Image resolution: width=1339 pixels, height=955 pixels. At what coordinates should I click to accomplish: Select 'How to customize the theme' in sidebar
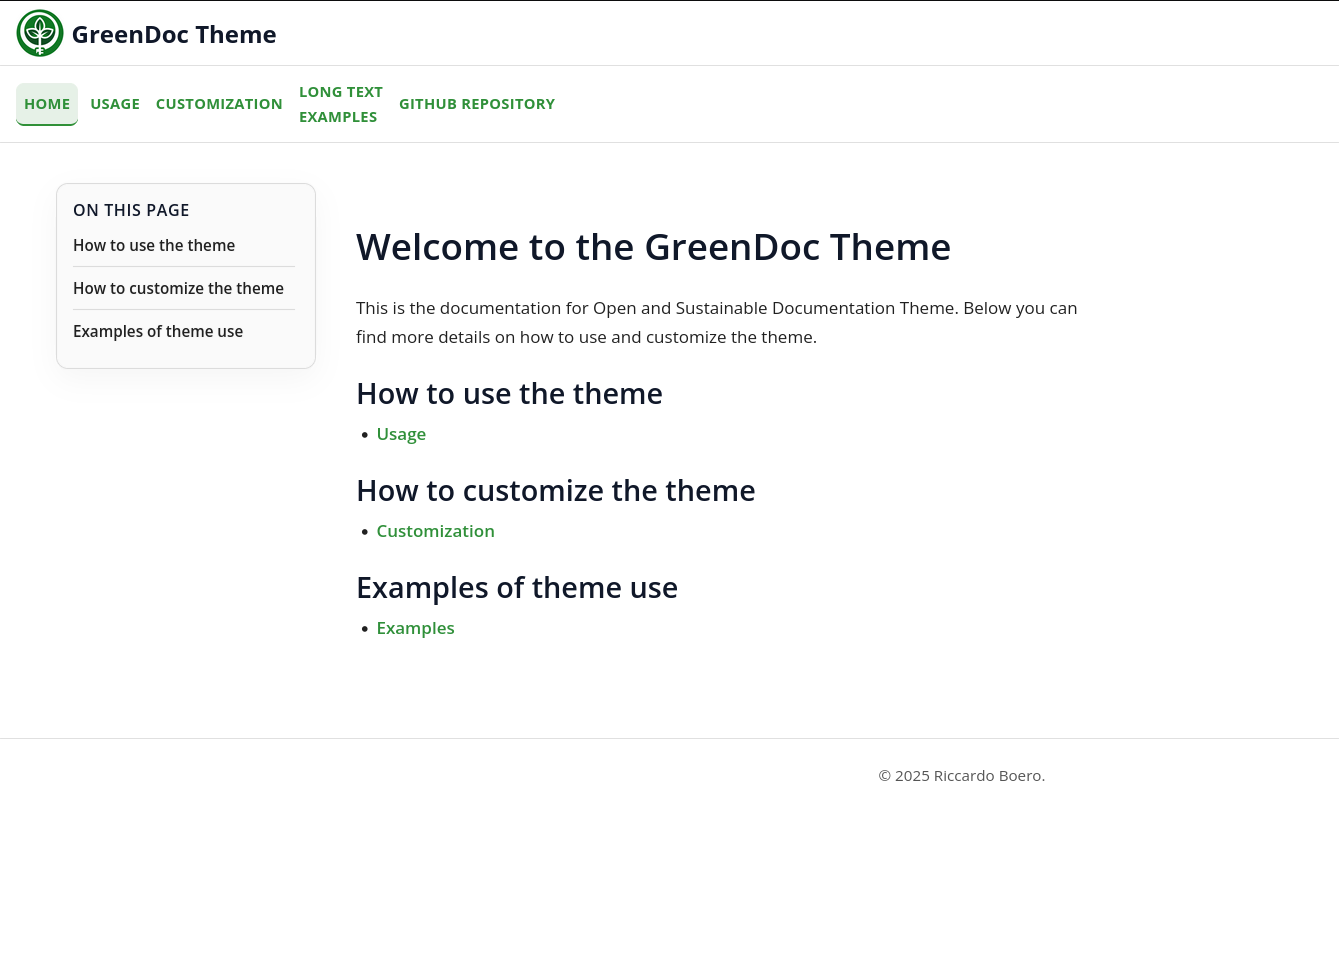(178, 288)
